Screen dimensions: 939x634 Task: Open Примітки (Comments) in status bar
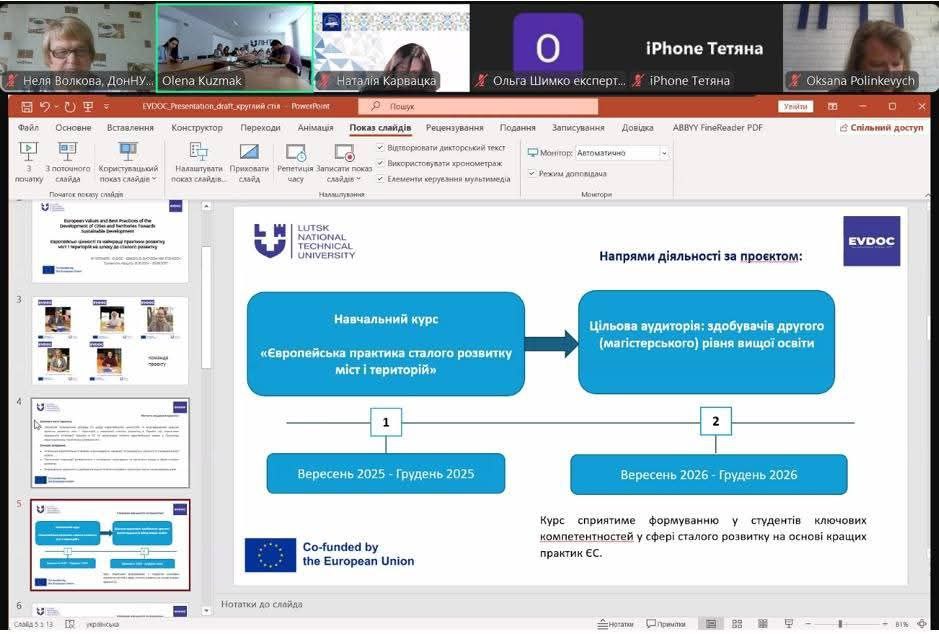coord(665,624)
